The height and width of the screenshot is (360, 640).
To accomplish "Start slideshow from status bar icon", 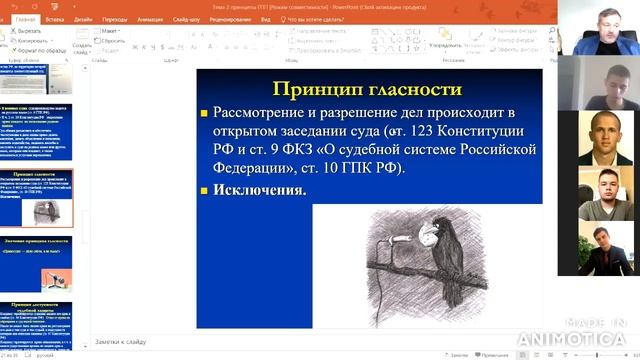I will click(565, 355).
